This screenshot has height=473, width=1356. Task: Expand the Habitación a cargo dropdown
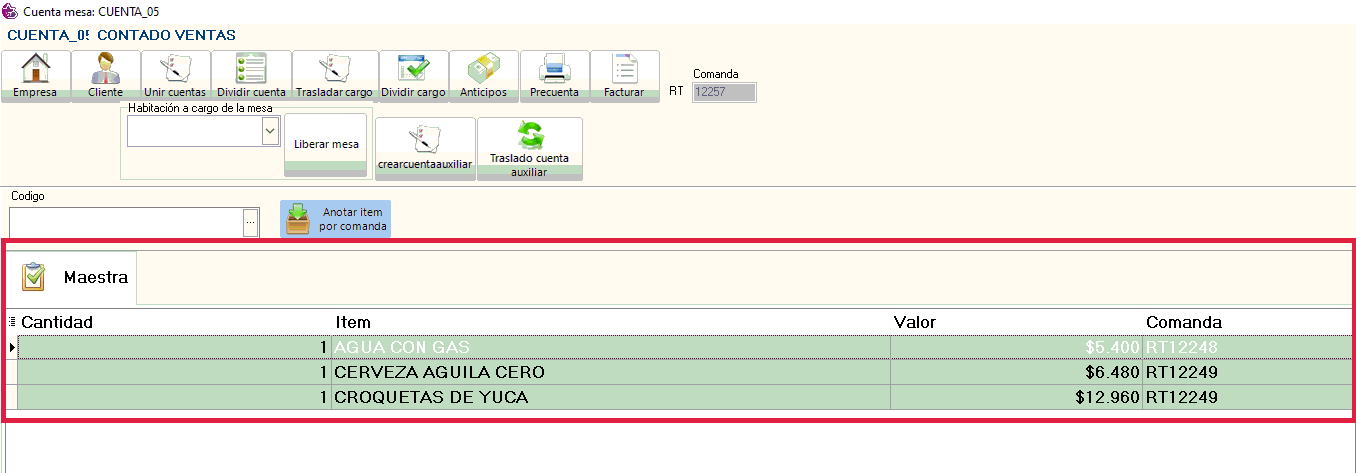tap(269, 131)
